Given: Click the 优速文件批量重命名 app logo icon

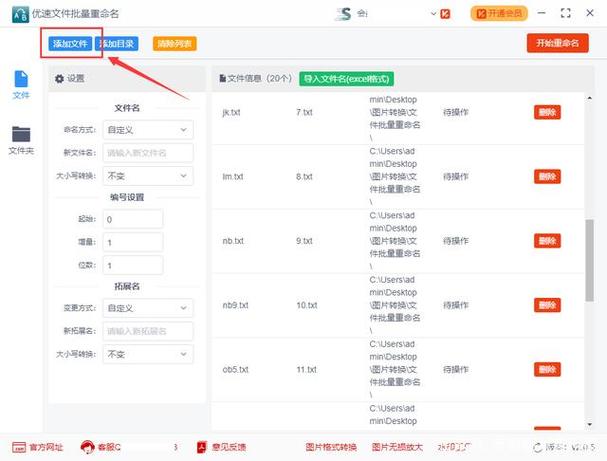Looking at the screenshot, I should coord(20,14).
